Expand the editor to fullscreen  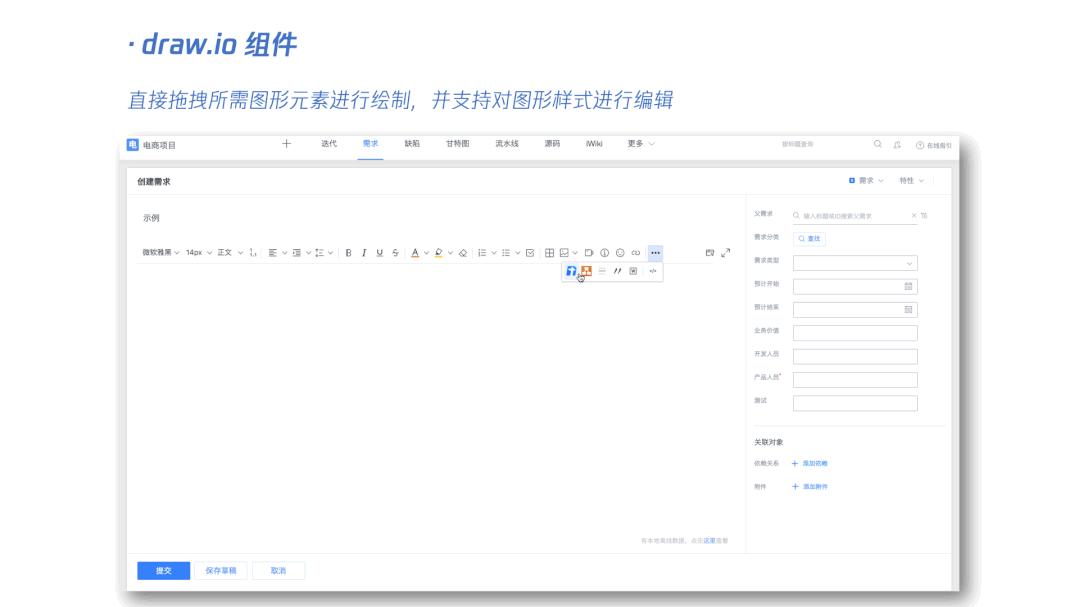[726, 253]
